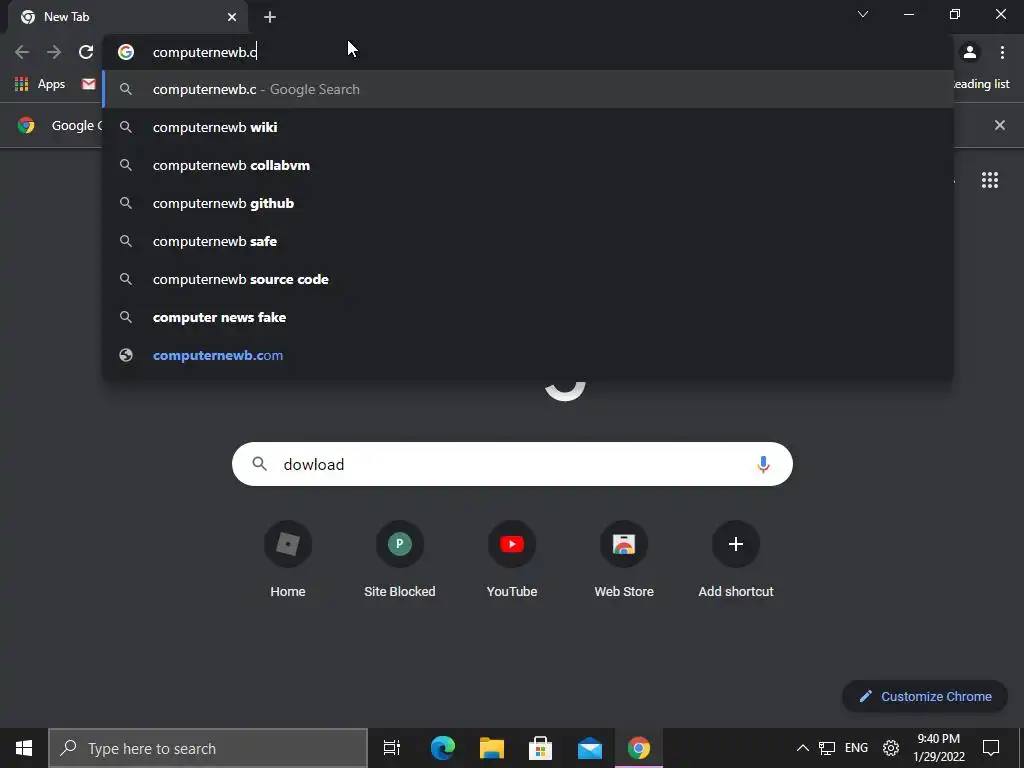Open File Explorer from the taskbar

[x=492, y=748]
